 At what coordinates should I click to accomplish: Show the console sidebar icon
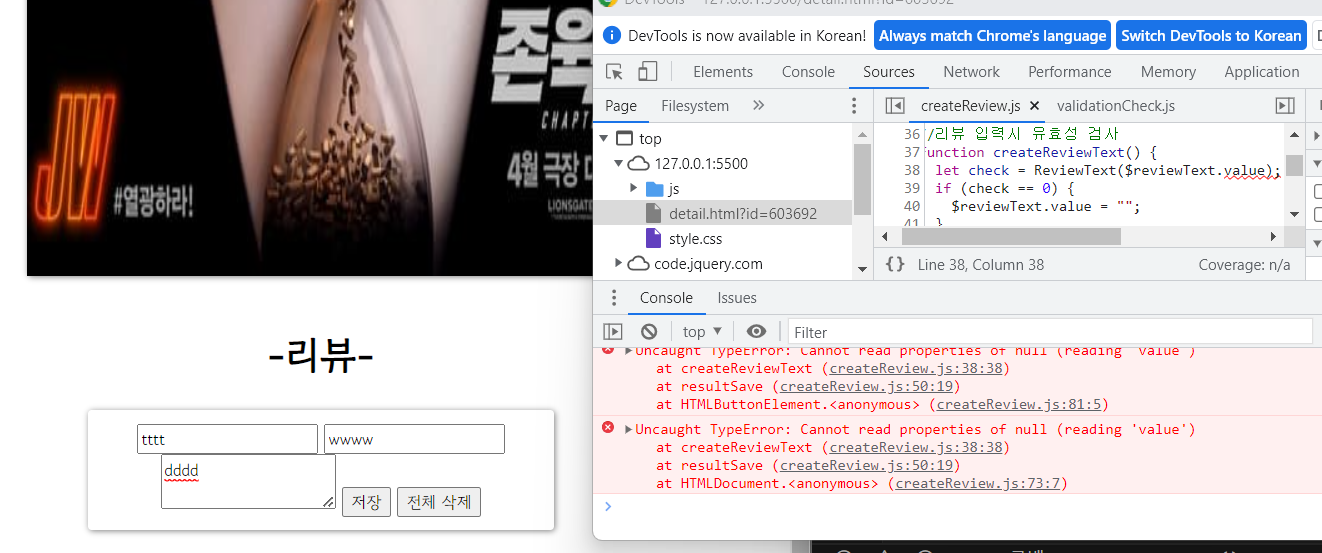(613, 332)
